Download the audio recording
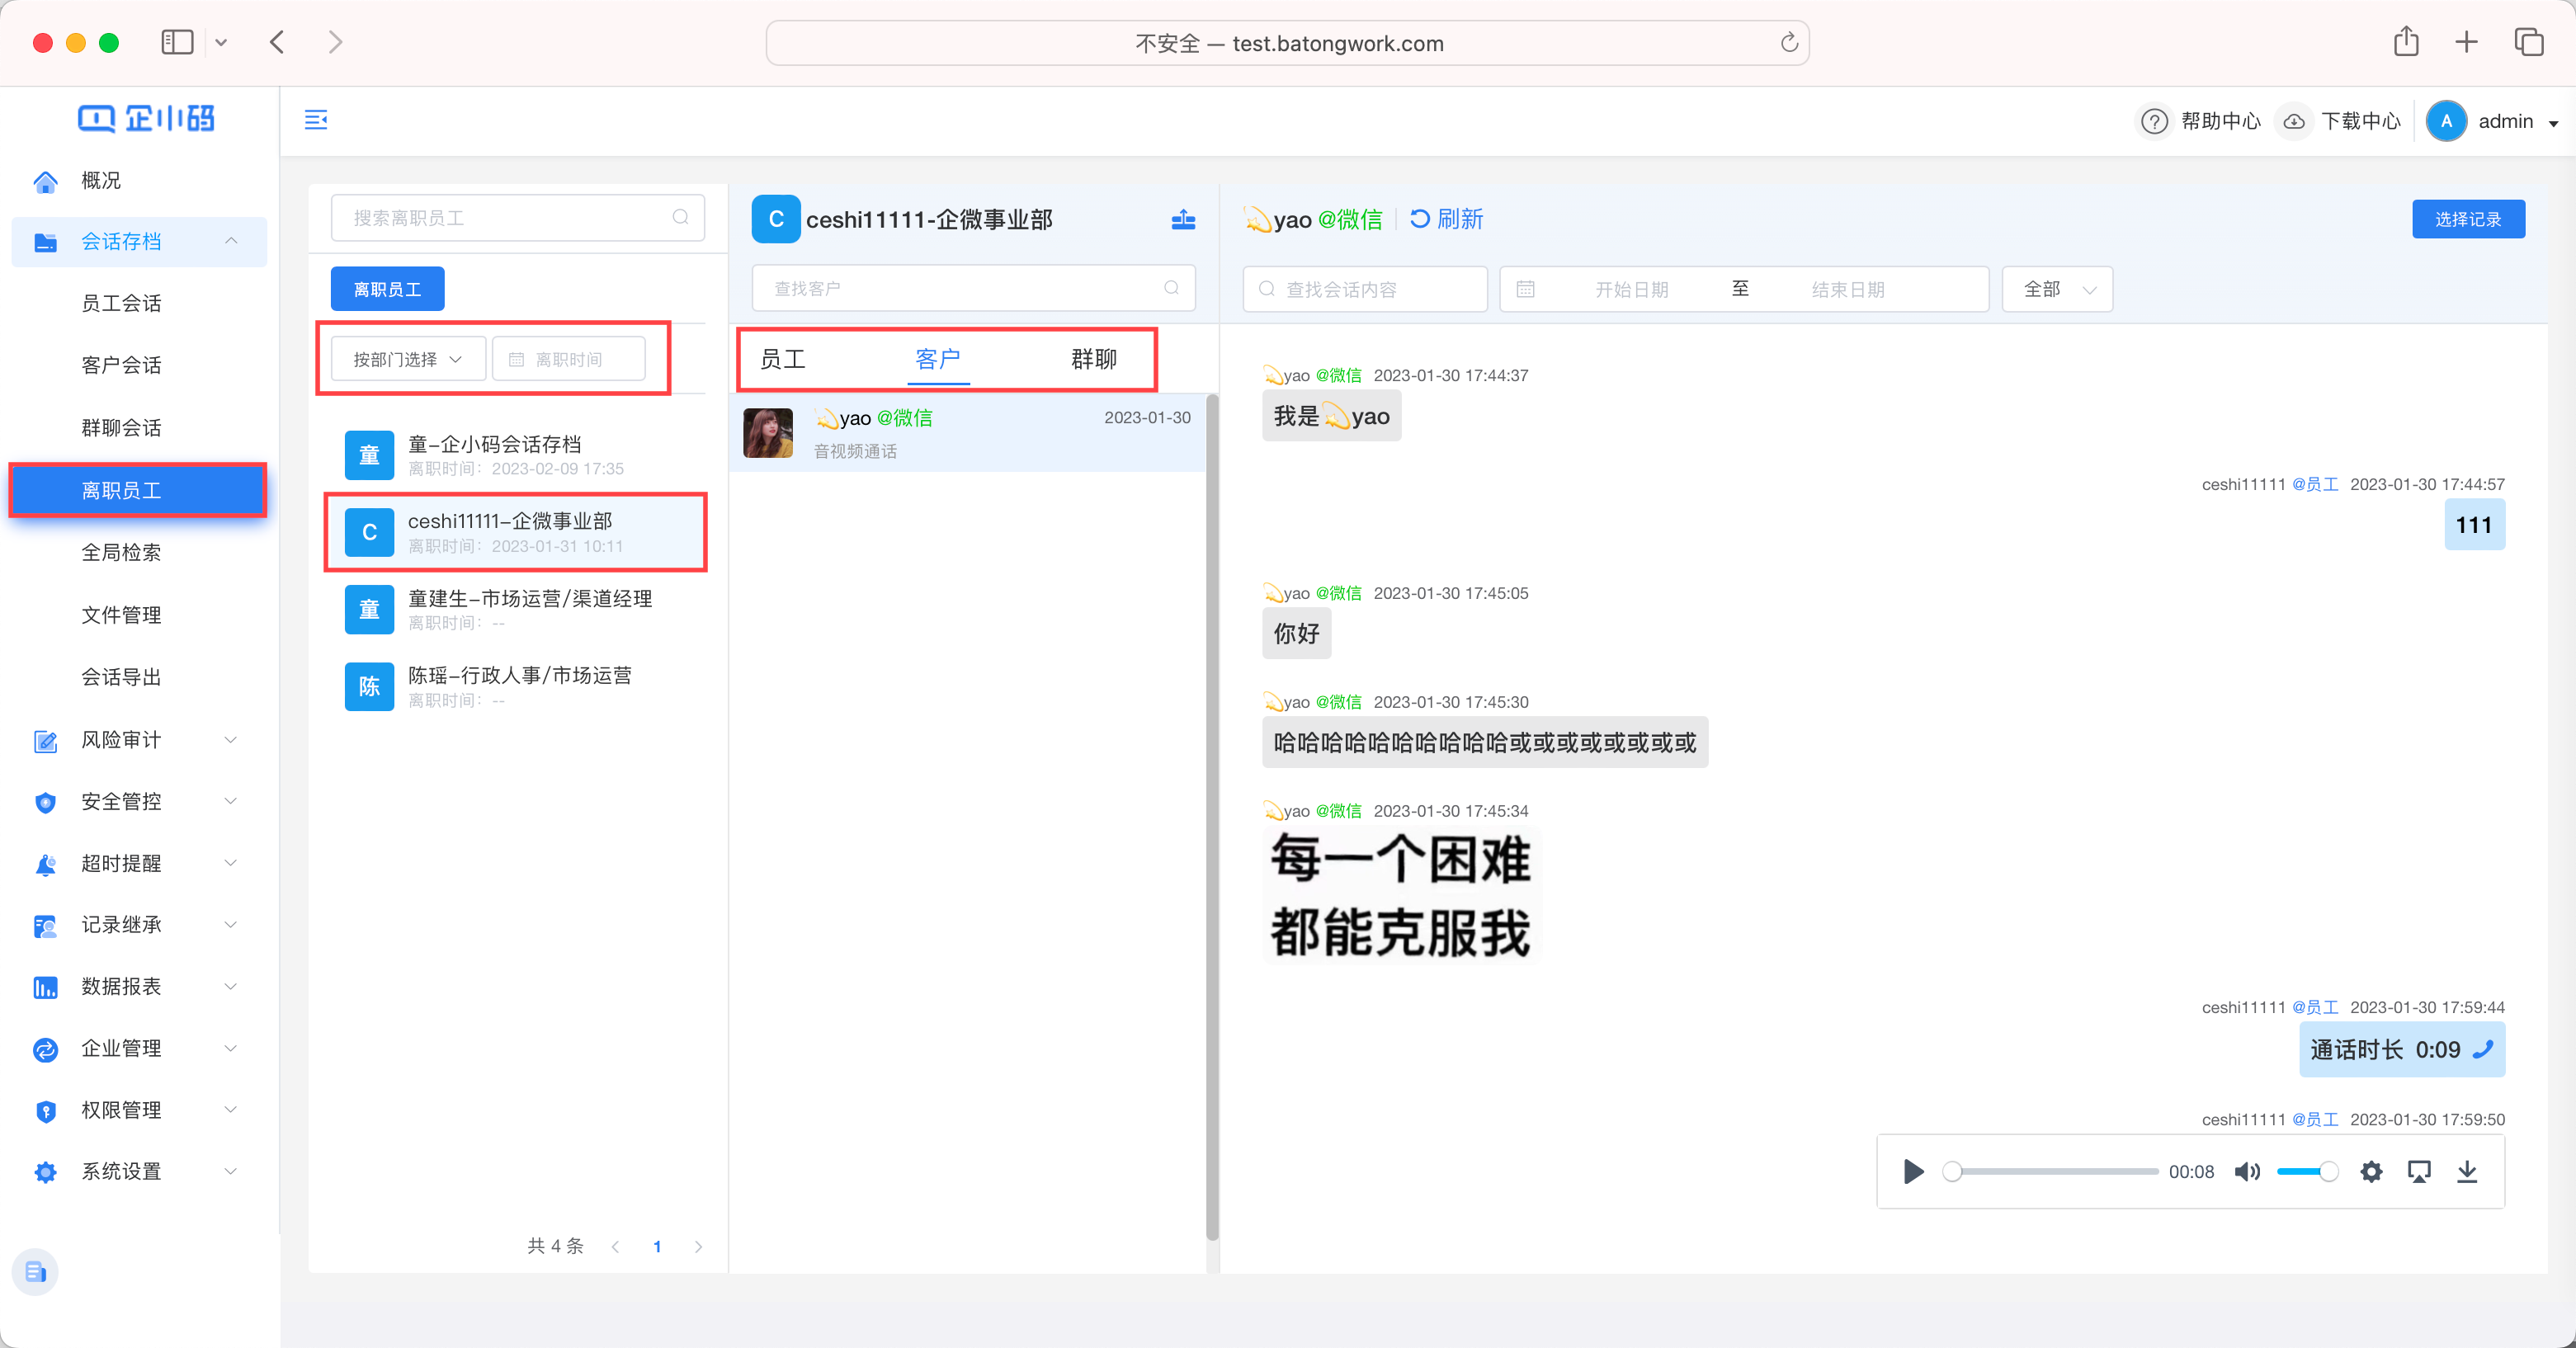 2467,1171
